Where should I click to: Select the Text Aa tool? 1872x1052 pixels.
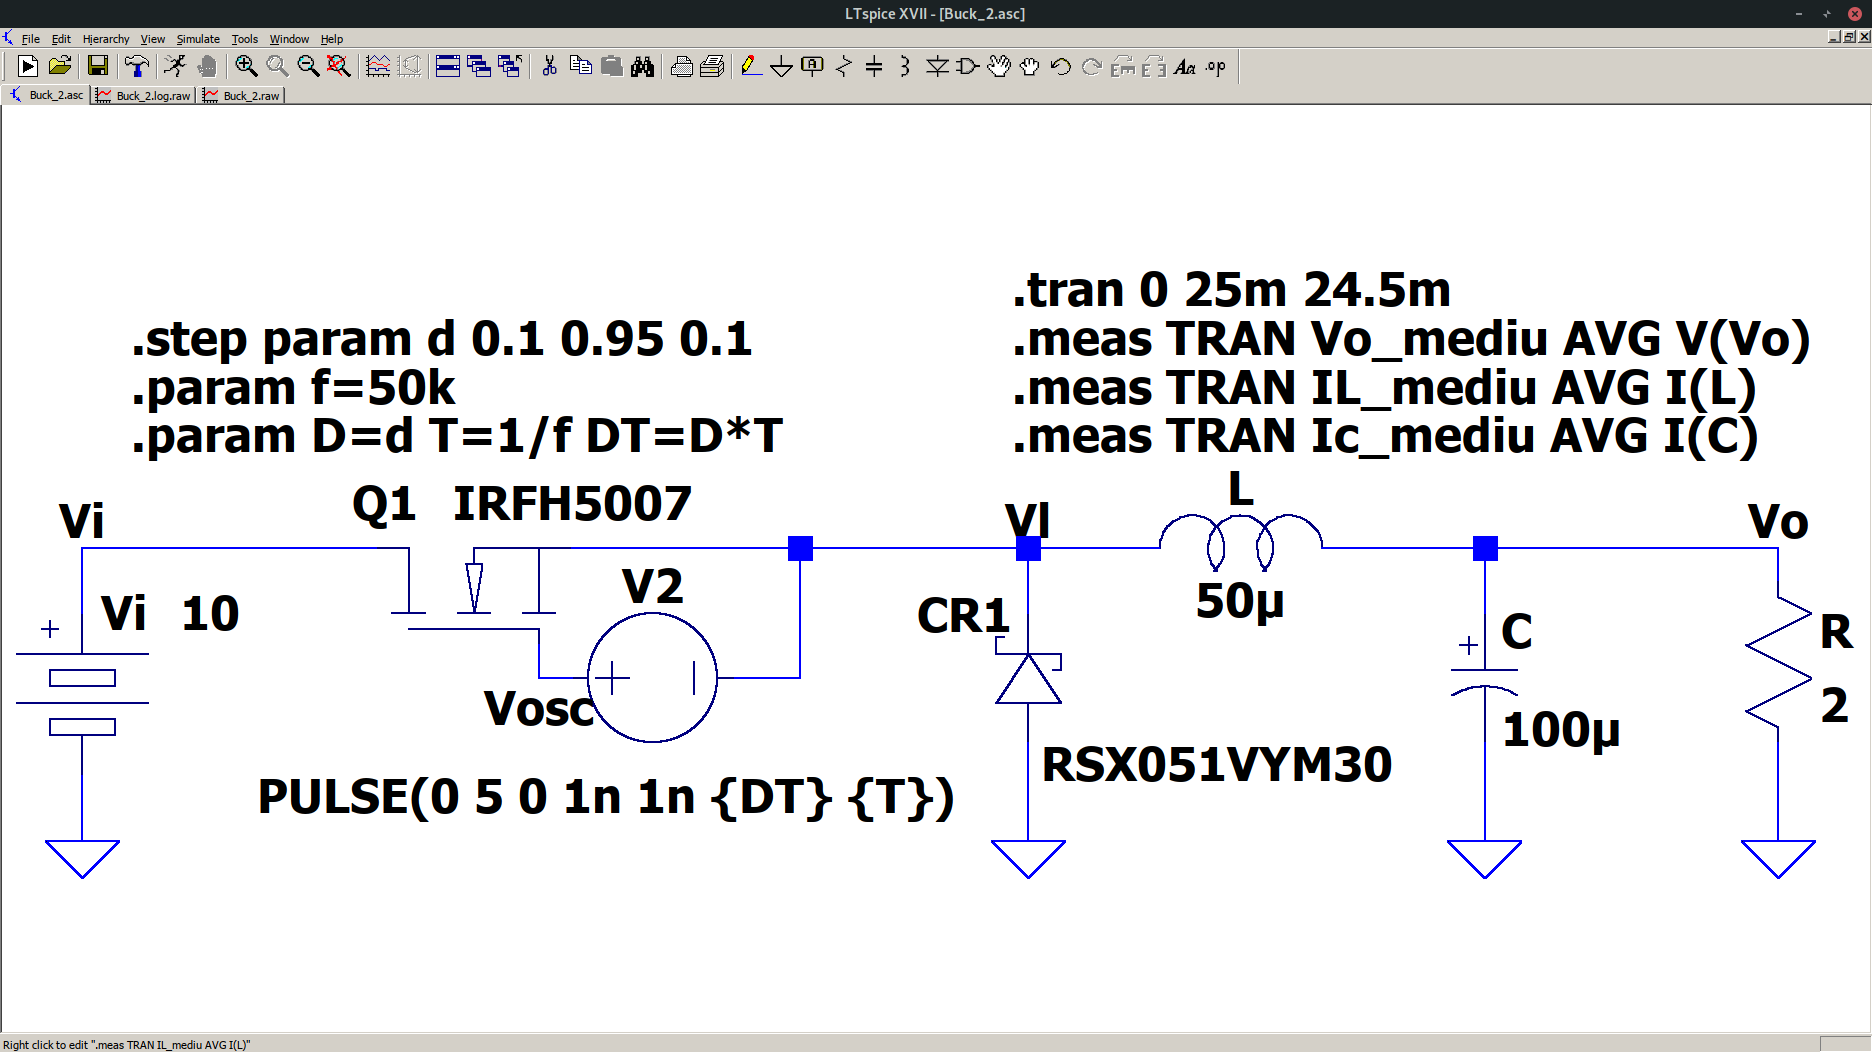(x=1185, y=66)
